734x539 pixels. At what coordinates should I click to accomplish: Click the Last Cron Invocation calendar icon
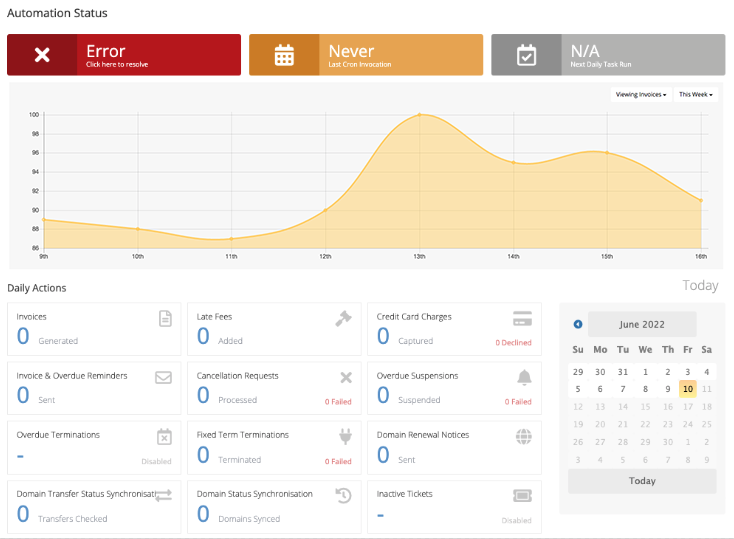pyautogui.click(x=284, y=55)
